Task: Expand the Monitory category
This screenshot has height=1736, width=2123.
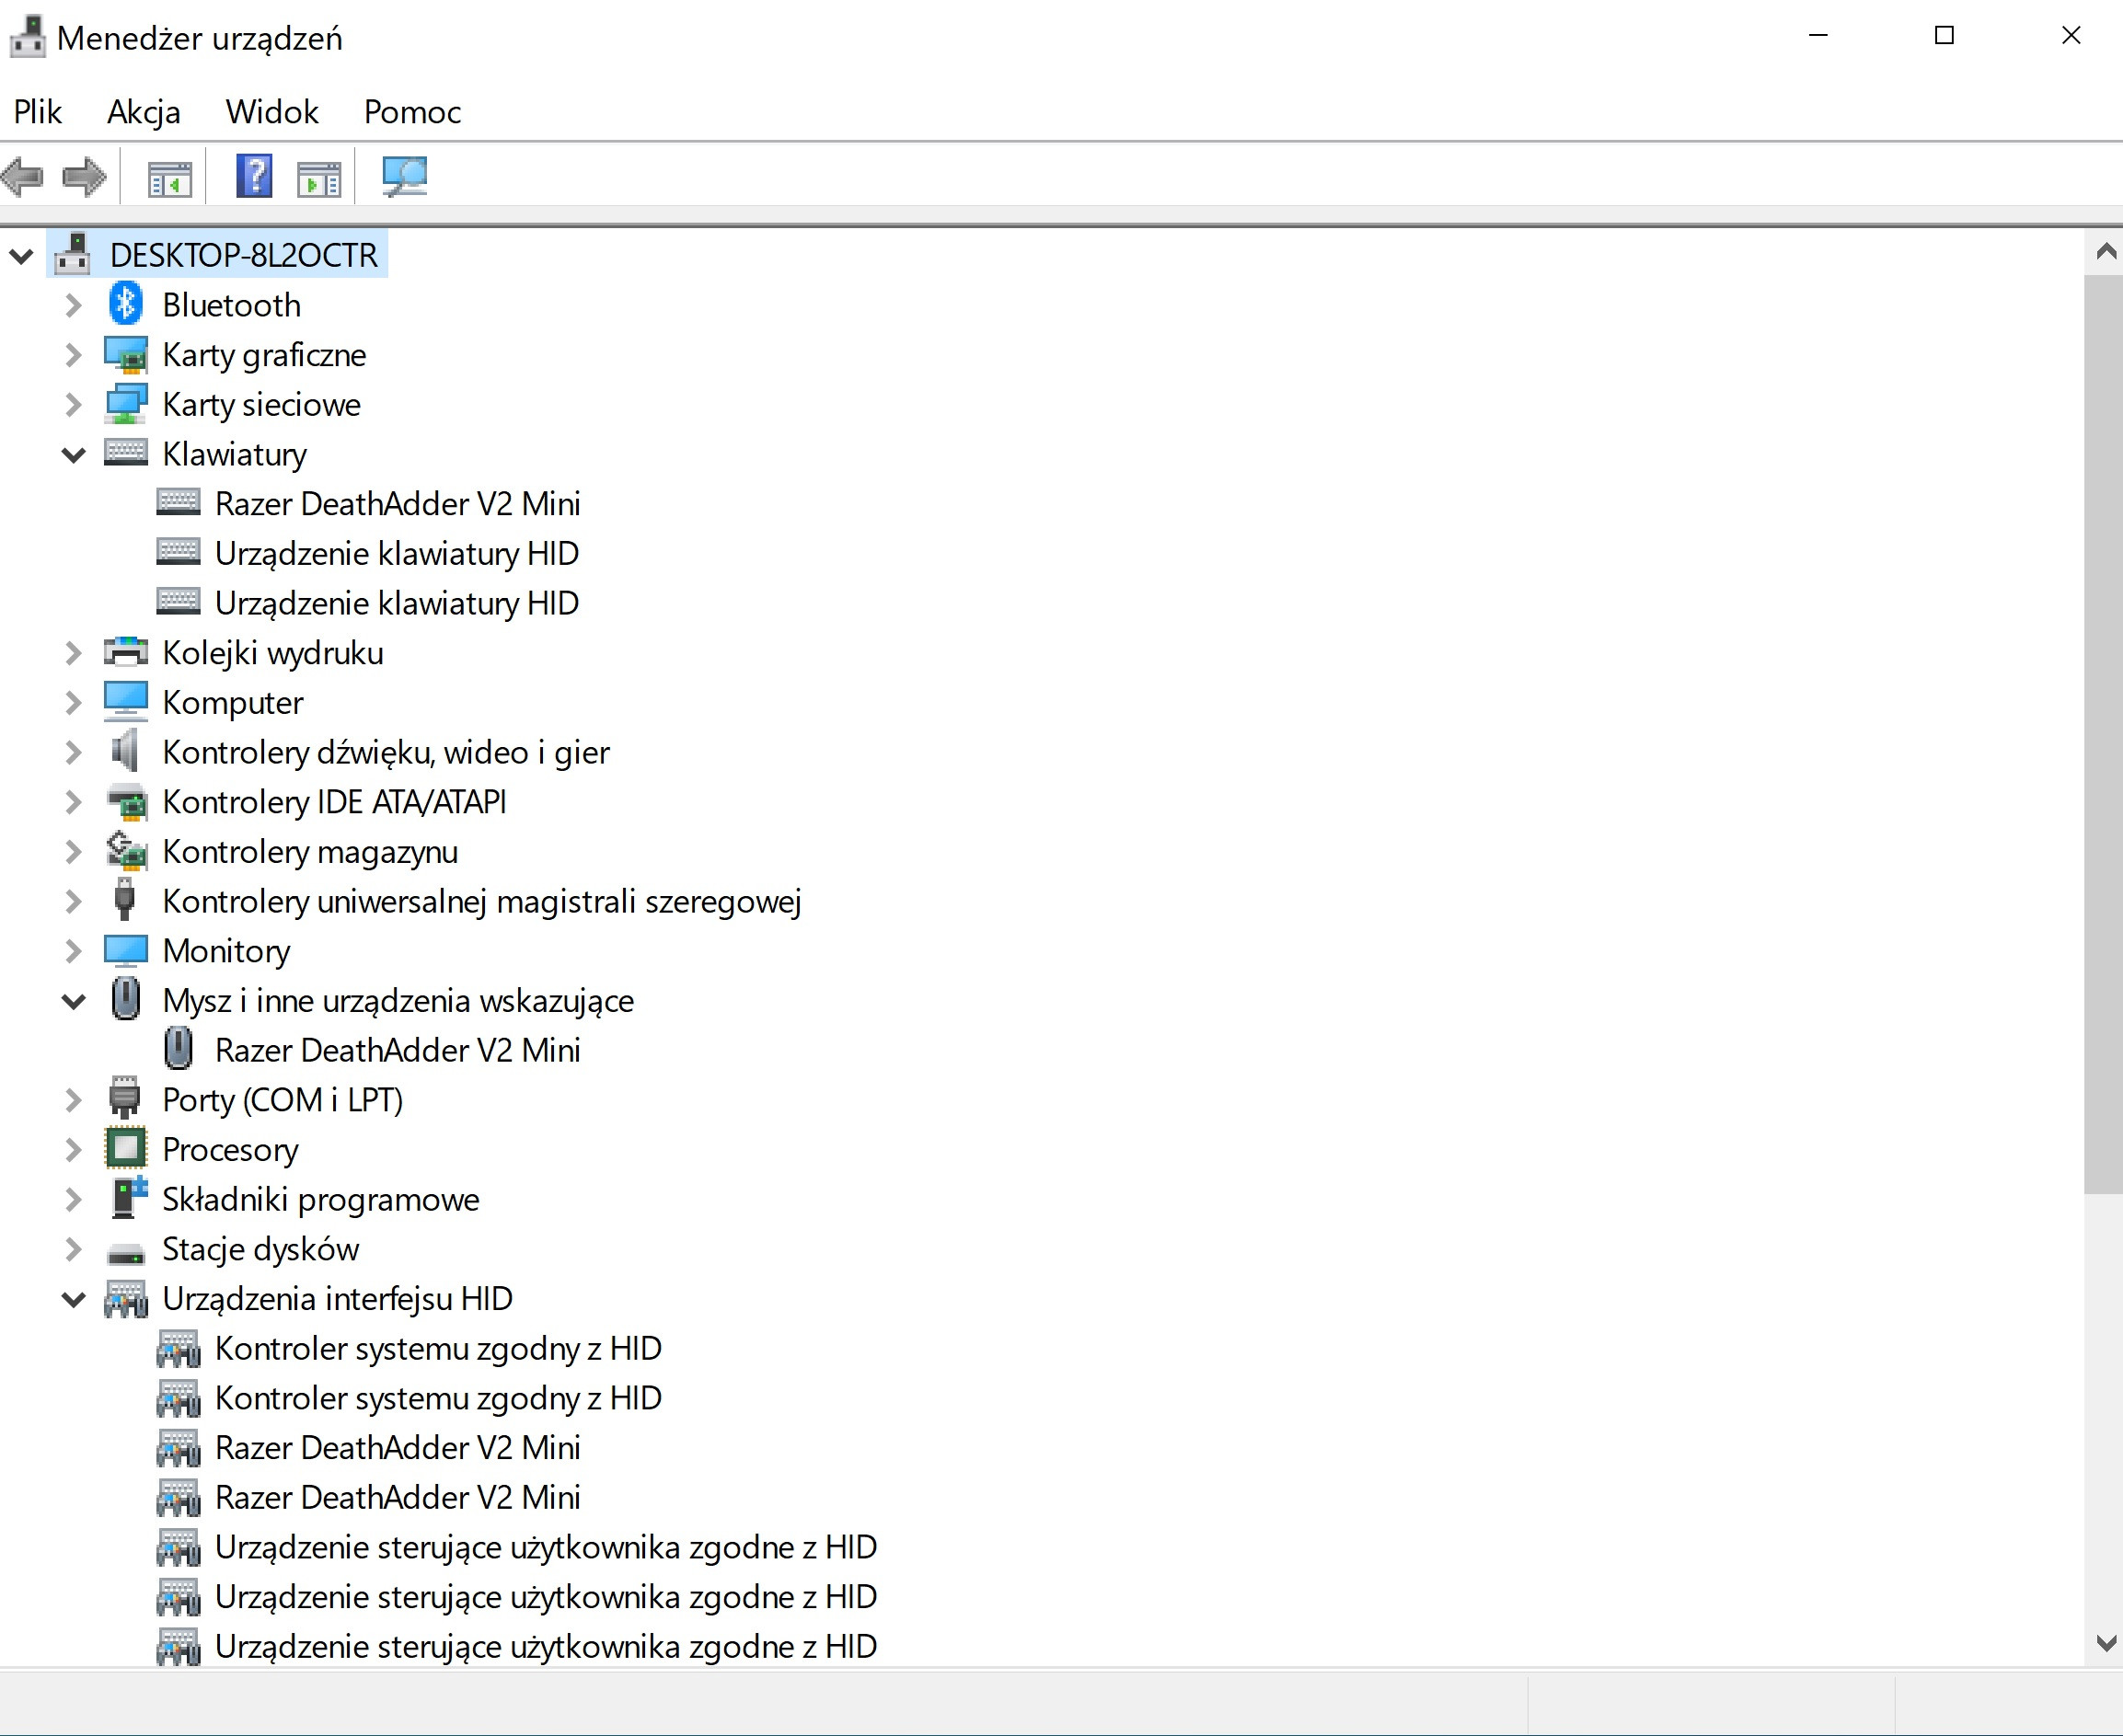Action: click(x=73, y=950)
